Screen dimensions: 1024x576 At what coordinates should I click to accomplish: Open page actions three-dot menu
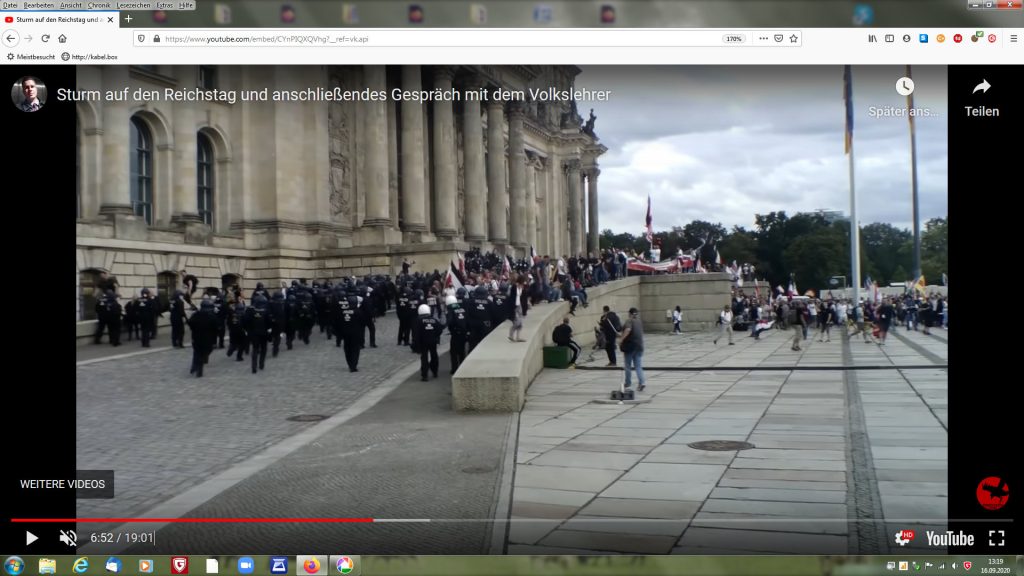pos(761,38)
